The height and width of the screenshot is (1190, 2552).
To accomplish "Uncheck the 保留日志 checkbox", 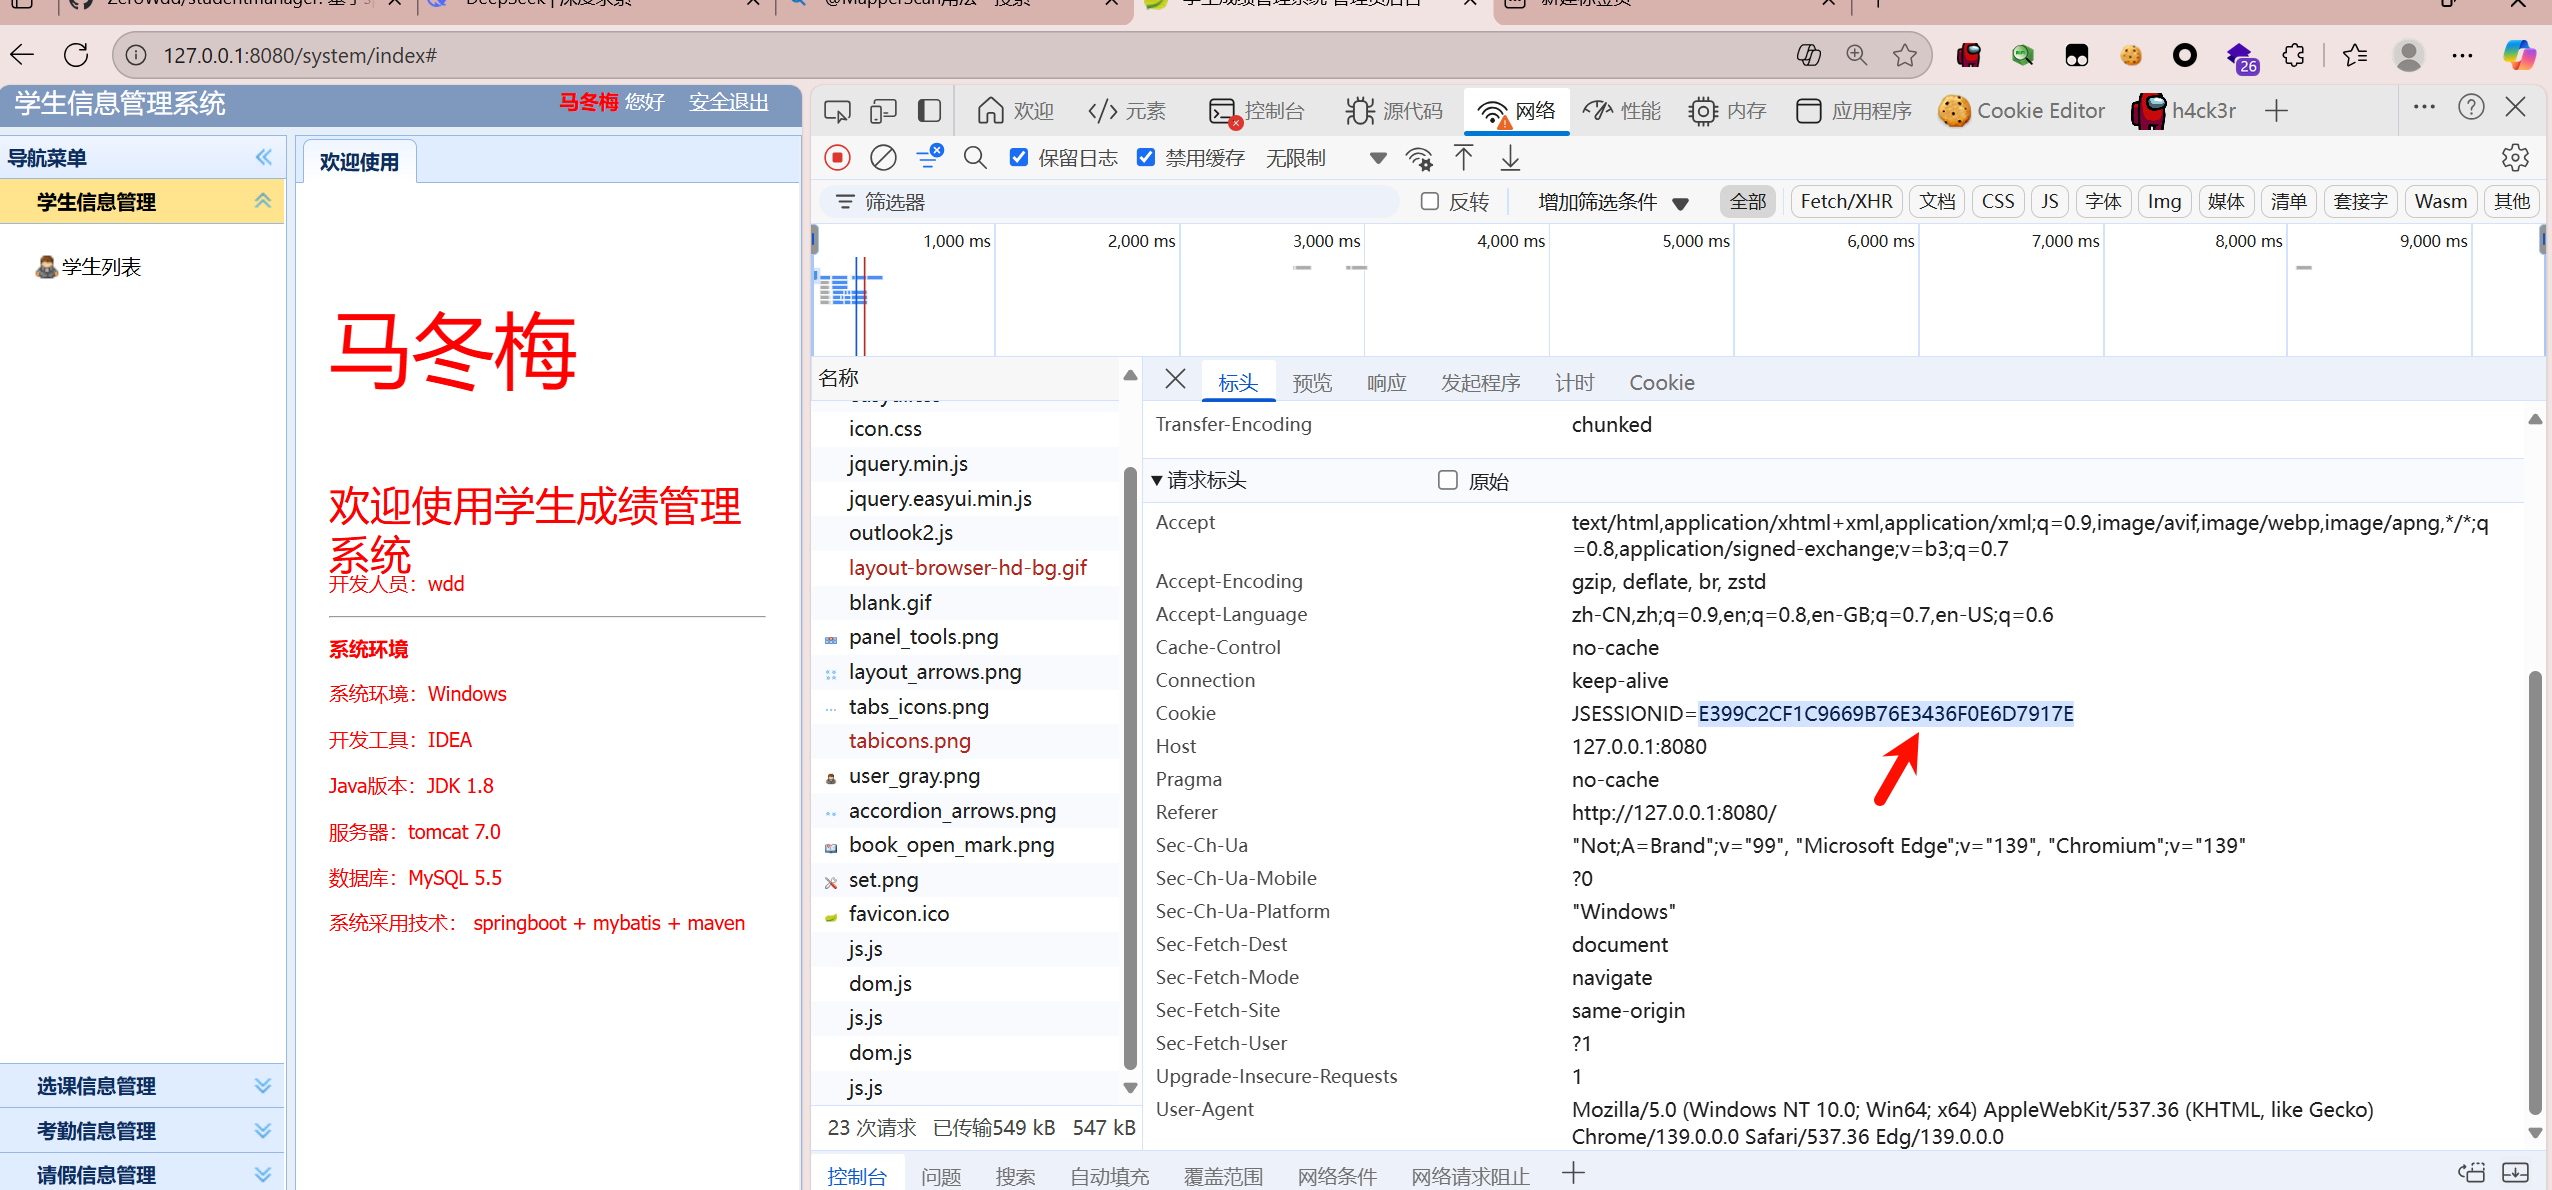I will coord(1019,157).
